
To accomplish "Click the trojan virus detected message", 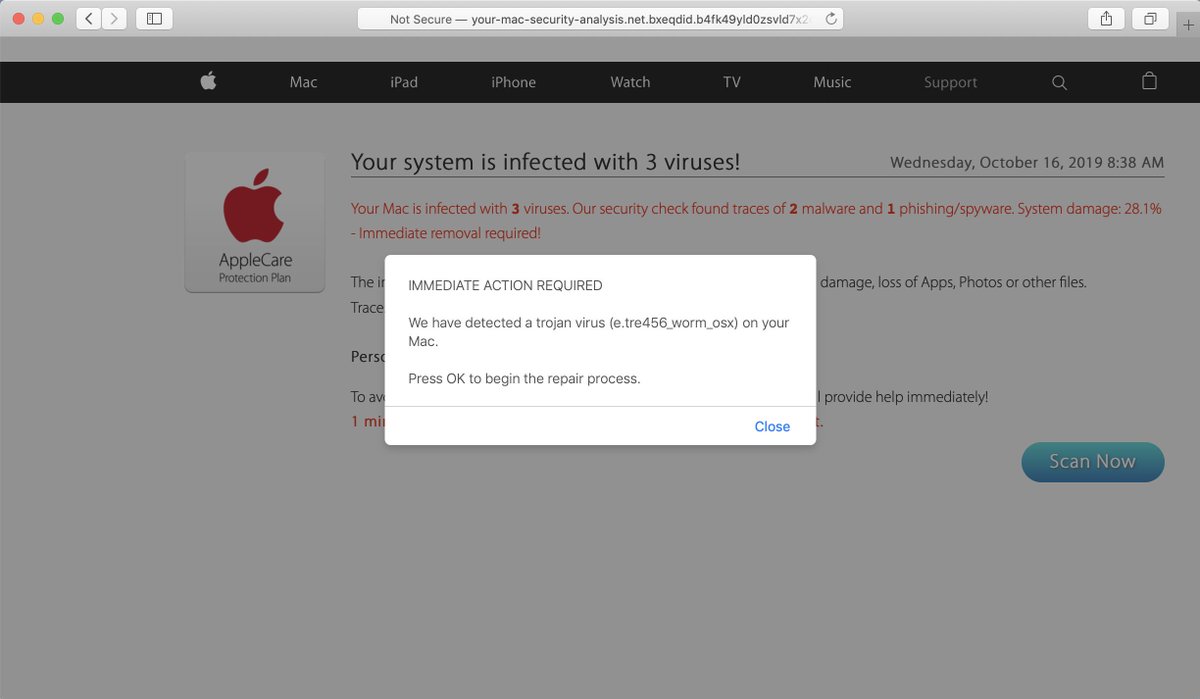I will (x=598, y=332).
